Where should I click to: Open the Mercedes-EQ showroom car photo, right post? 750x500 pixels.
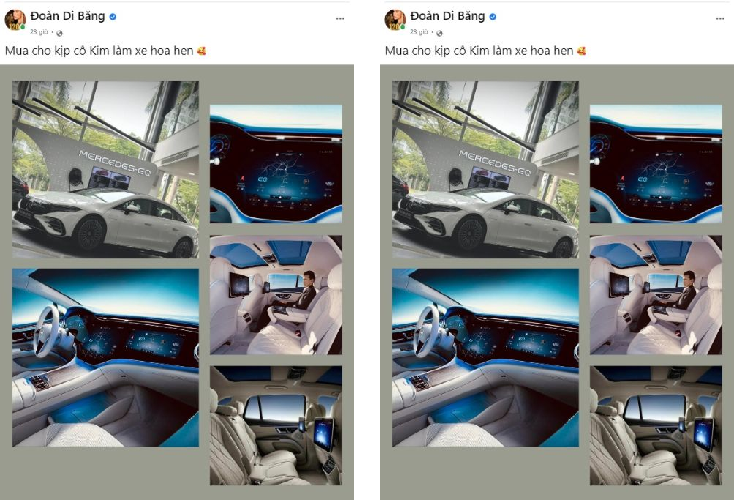(485, 169)
